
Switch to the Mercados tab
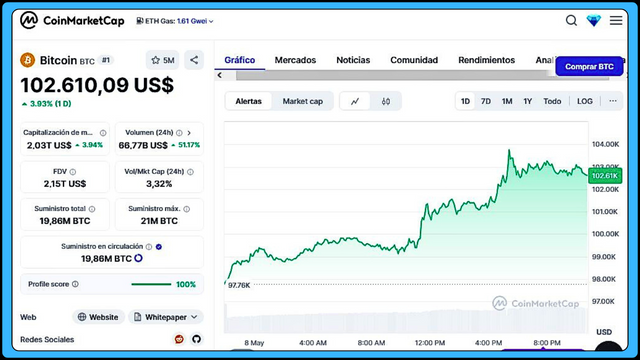(x=295, y=60)
